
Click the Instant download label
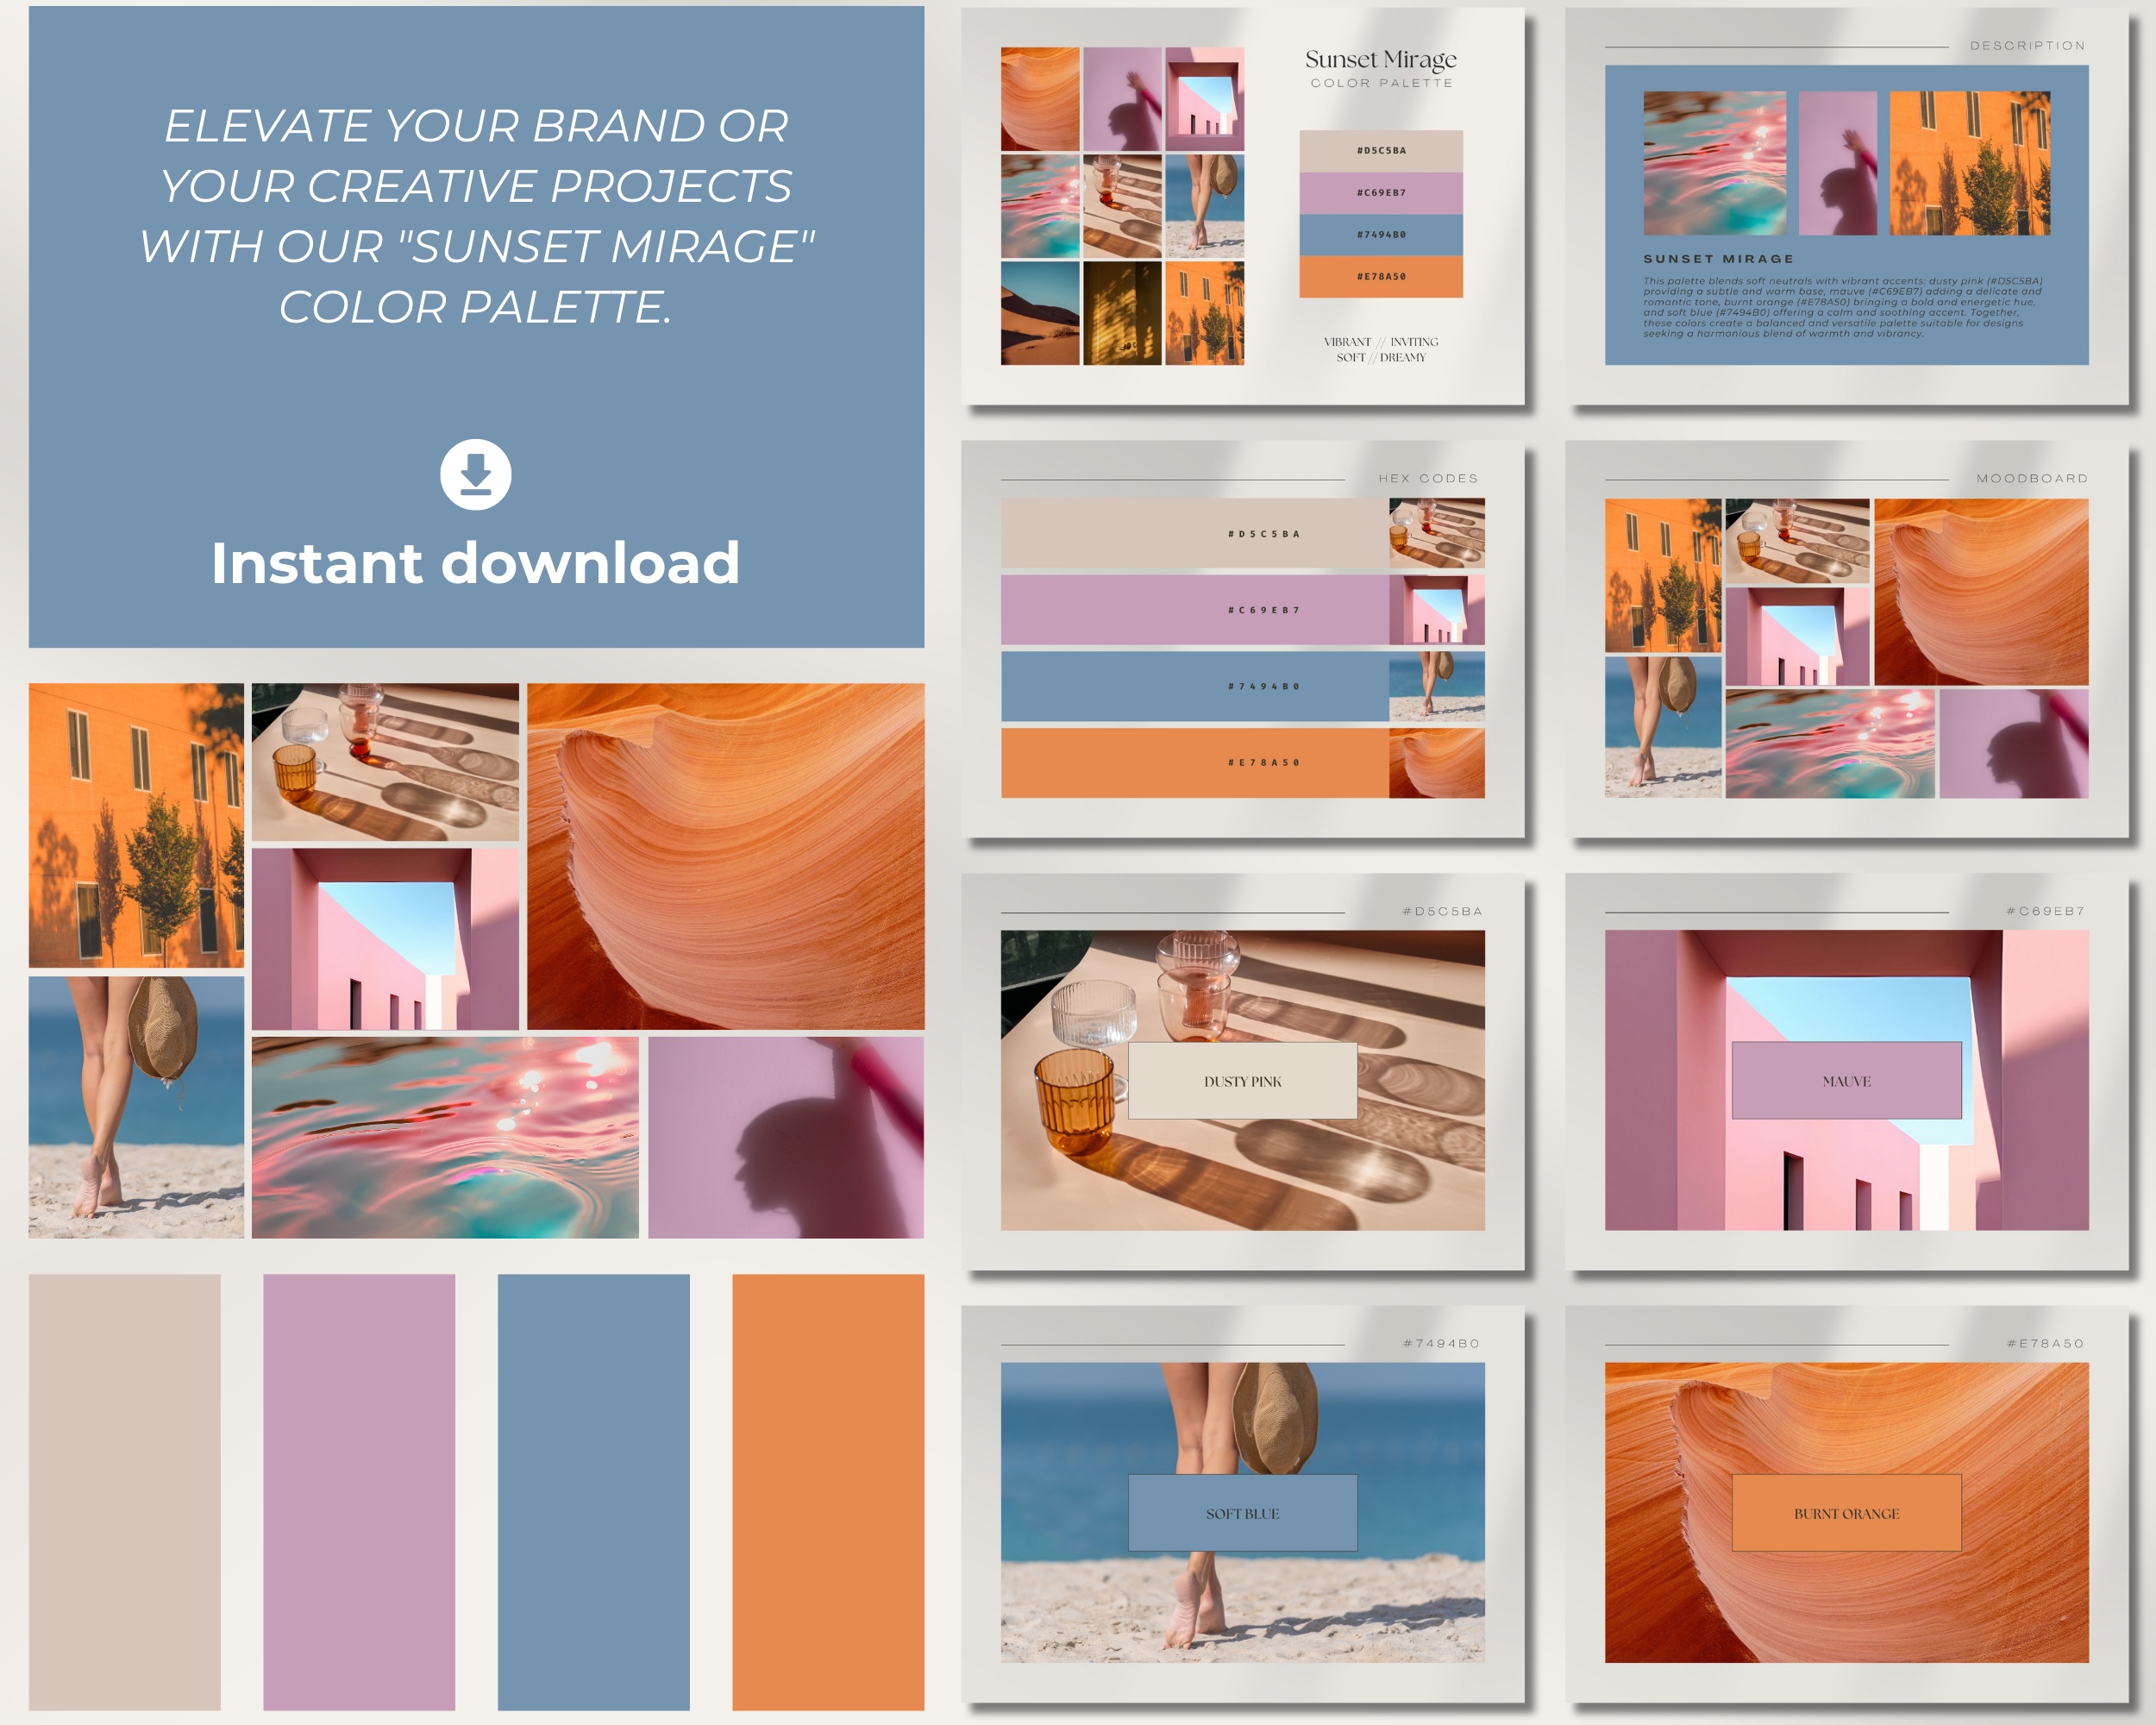pyautogui.click(x=477, y=563)
